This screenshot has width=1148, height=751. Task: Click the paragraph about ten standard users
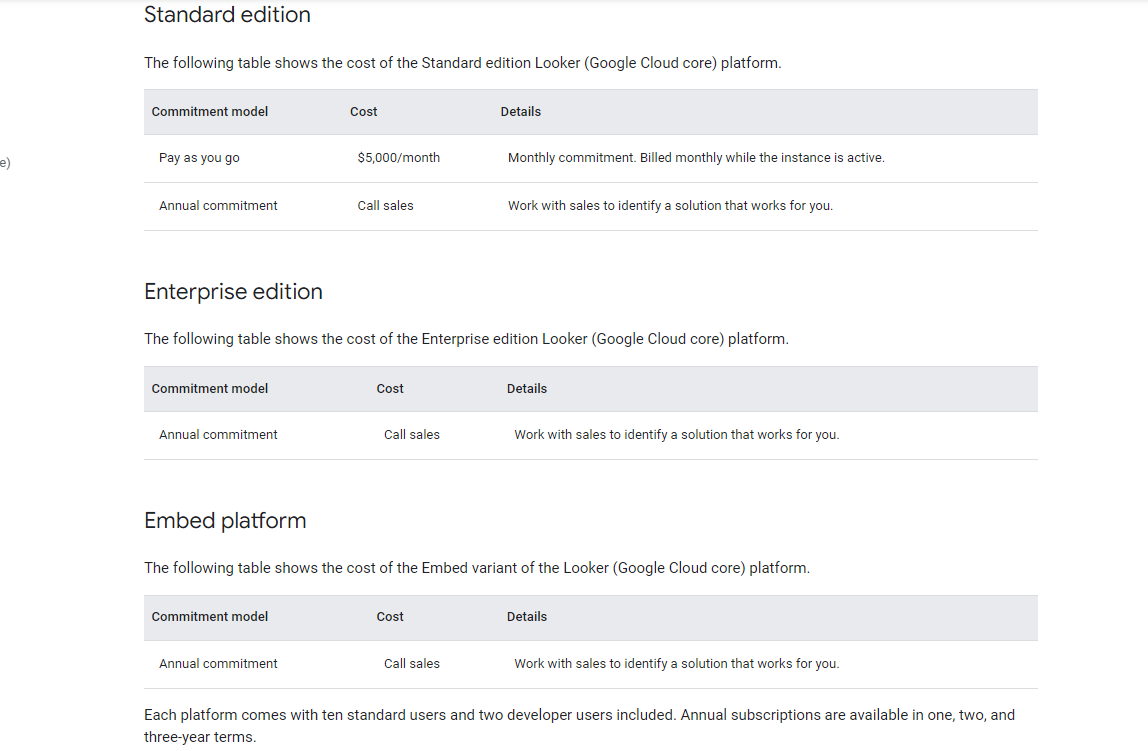[x=579, y=723]
